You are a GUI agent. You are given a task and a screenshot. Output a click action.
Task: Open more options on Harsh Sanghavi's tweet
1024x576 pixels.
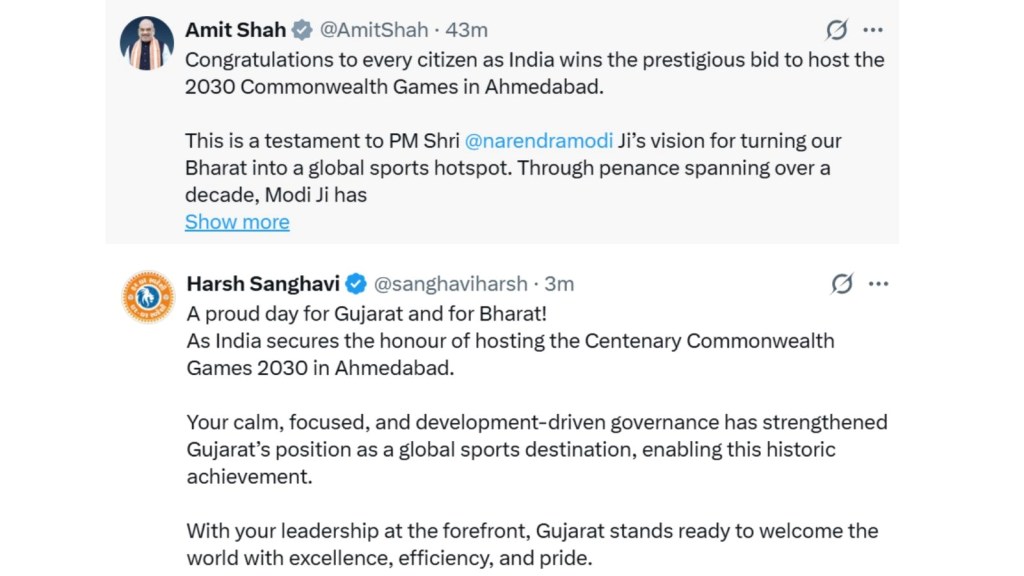tap(878, 283)
